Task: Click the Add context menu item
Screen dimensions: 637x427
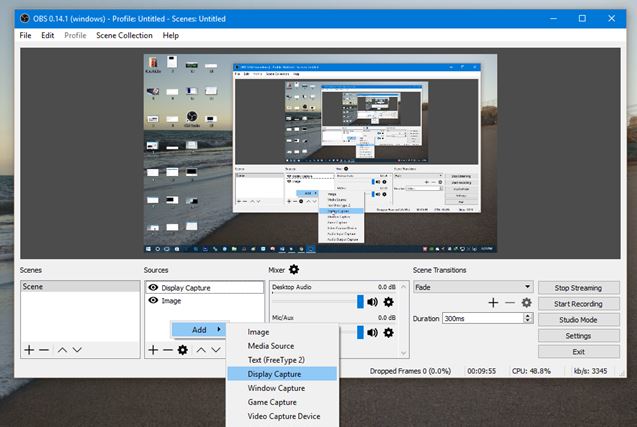Action: (x=199, y=329)
